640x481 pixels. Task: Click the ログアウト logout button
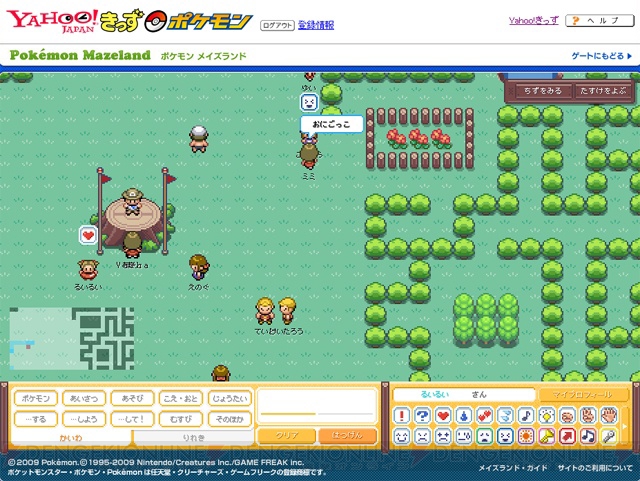click(x=277, y=25)
